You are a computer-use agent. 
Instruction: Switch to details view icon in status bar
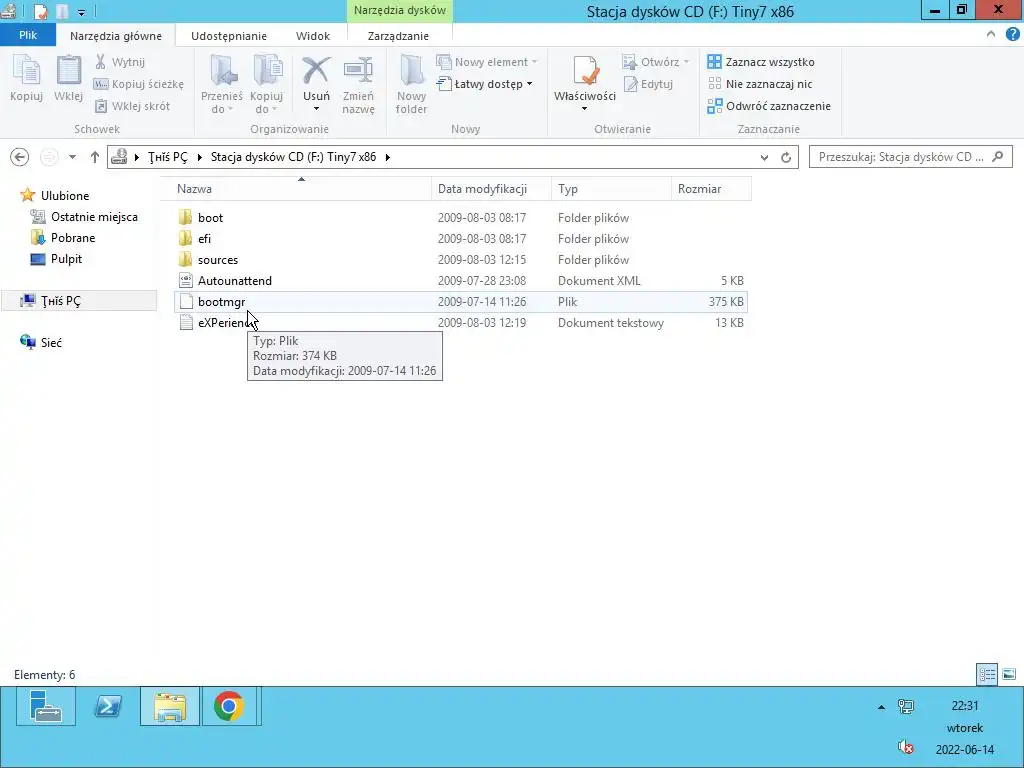coord(987,675)
